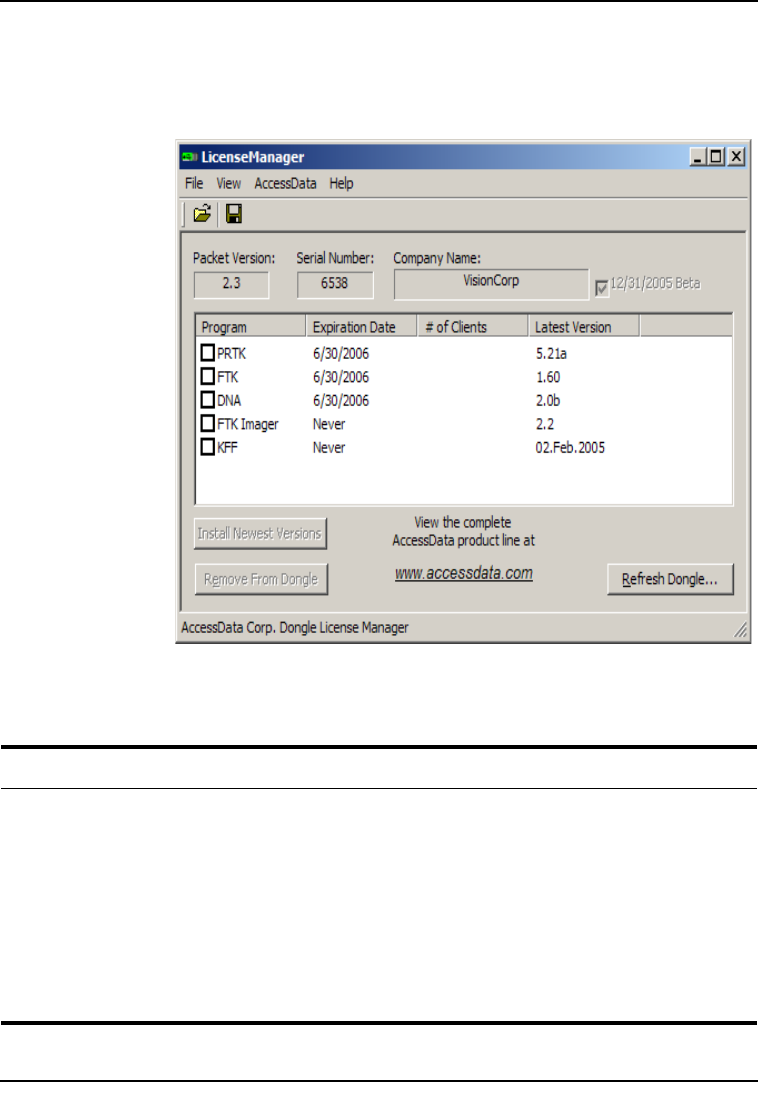This screenshot has width=758, height=1117.
Task: Check the PRTK program checkbox
Action: pyautogui.click(x=207, y=353)
